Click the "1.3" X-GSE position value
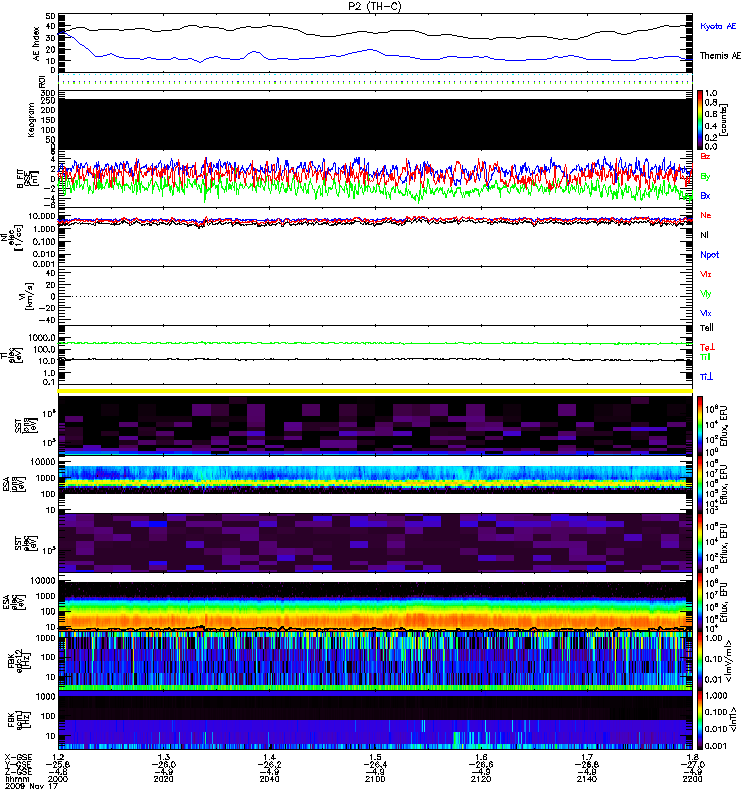750x800 pixels. (163, 757)
